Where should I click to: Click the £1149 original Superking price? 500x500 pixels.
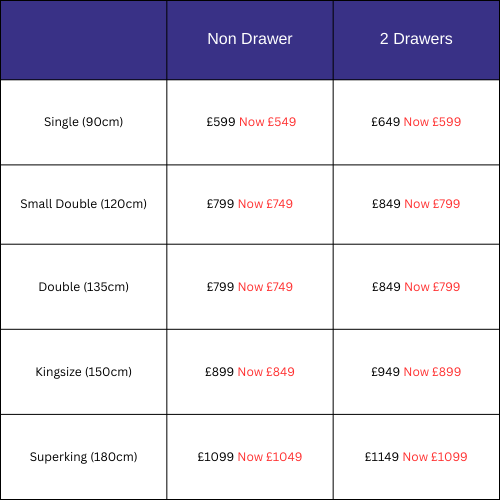(x=382, y=457)
